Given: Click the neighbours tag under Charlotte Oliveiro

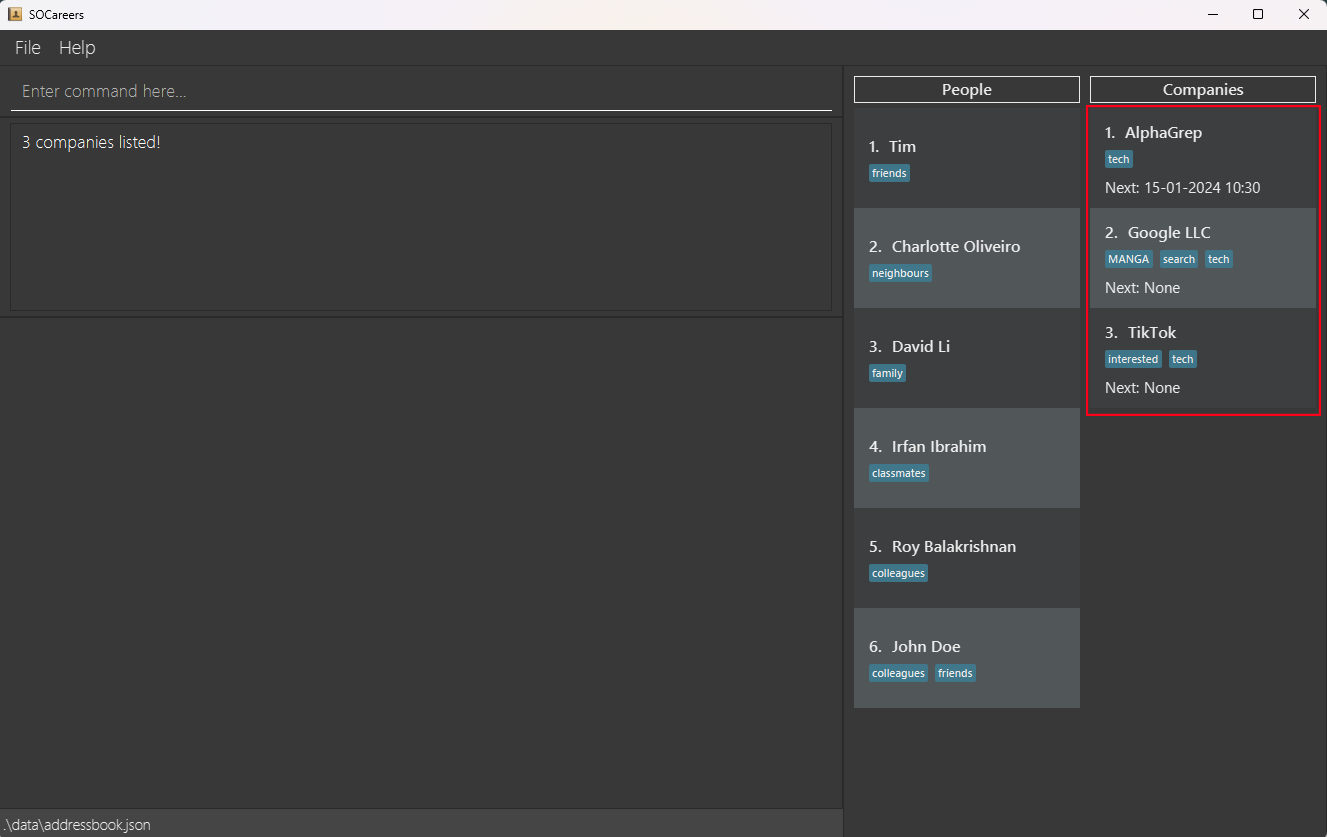Looking at the screenshot, I should (900, 273).
